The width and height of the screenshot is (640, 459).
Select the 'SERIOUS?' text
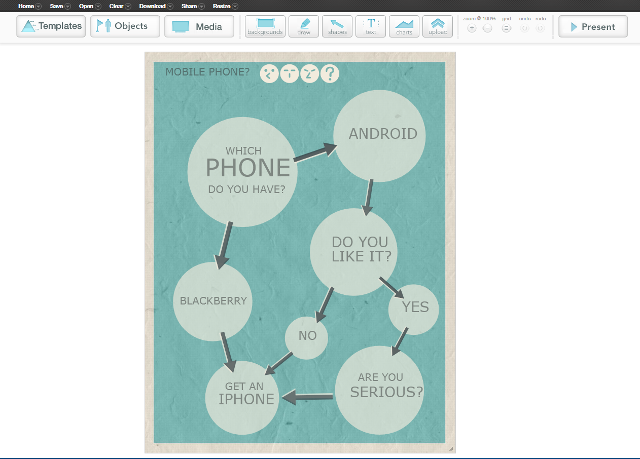386,392
